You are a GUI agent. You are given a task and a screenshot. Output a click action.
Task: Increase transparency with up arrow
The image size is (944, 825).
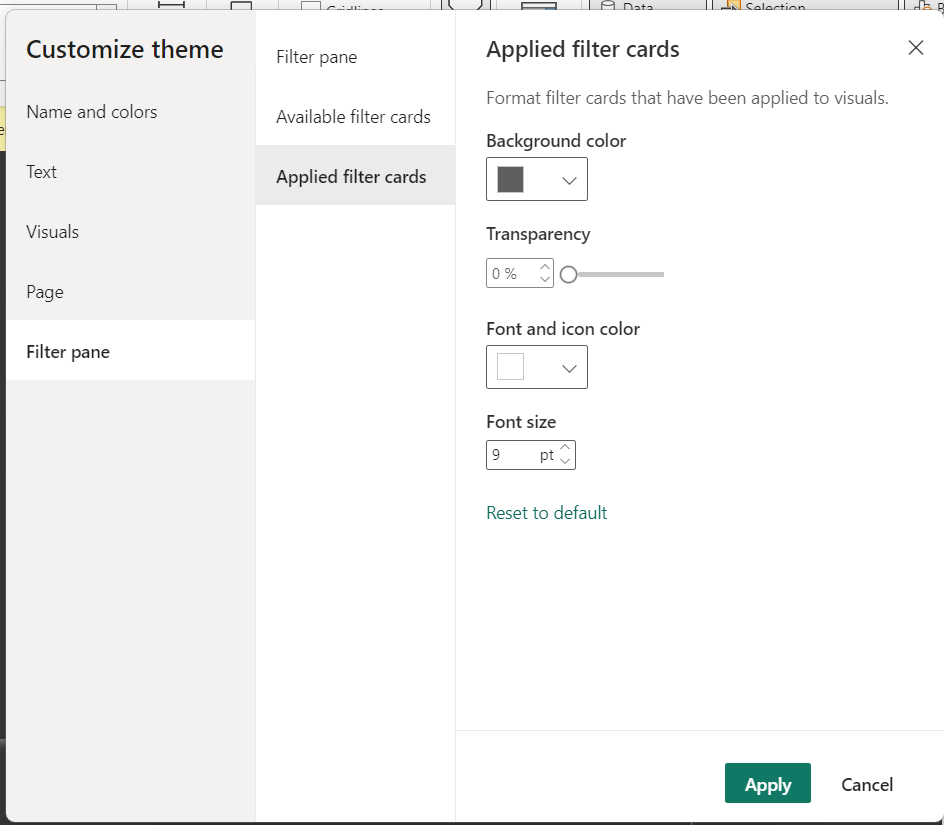point(545,267)
